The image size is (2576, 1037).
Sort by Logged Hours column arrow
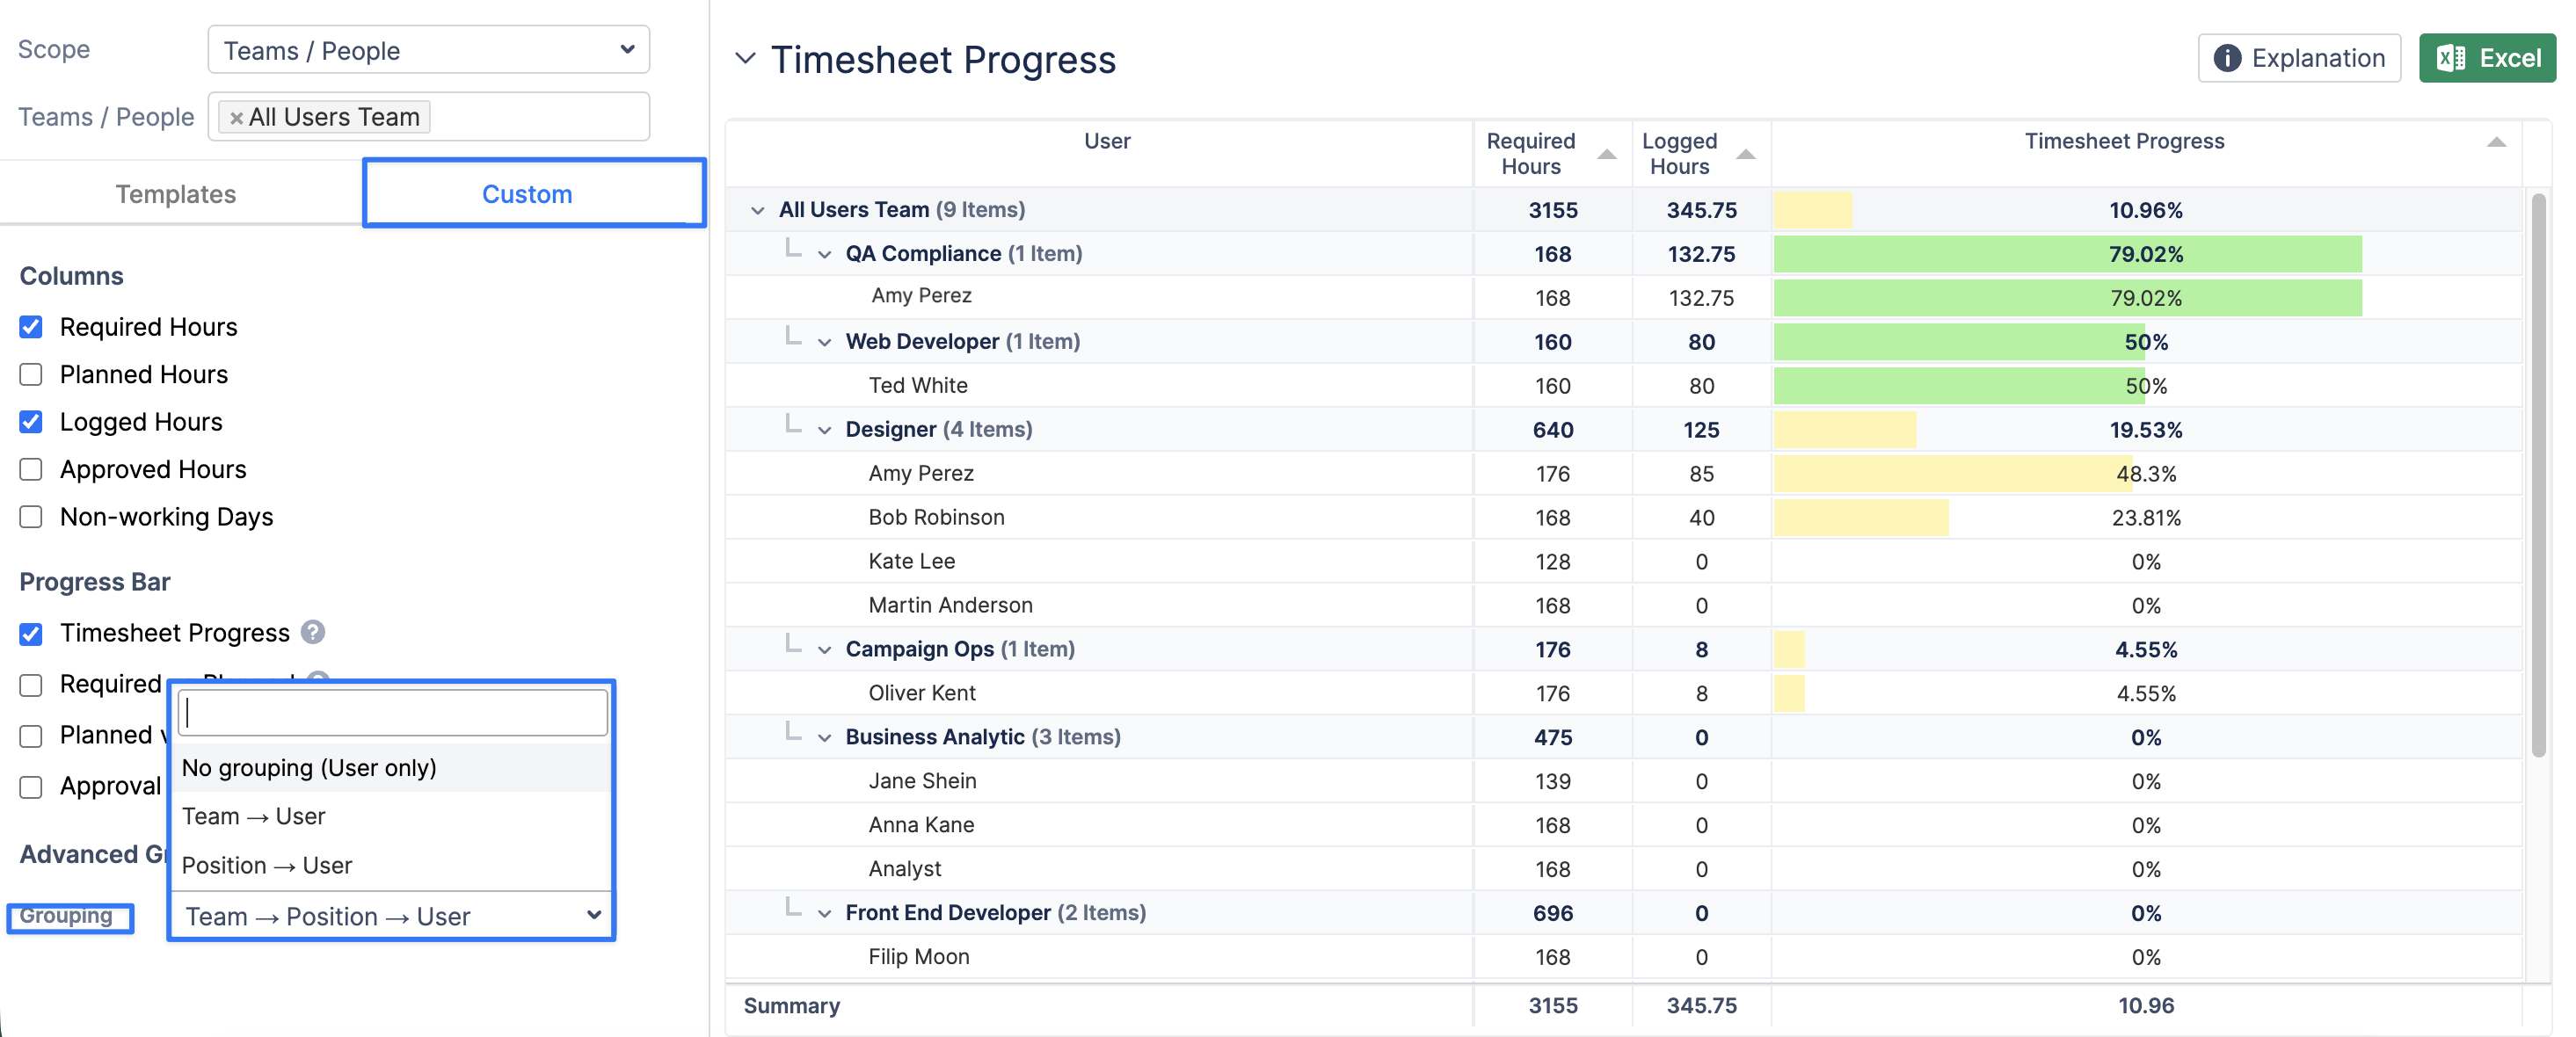coord(1746,154)
